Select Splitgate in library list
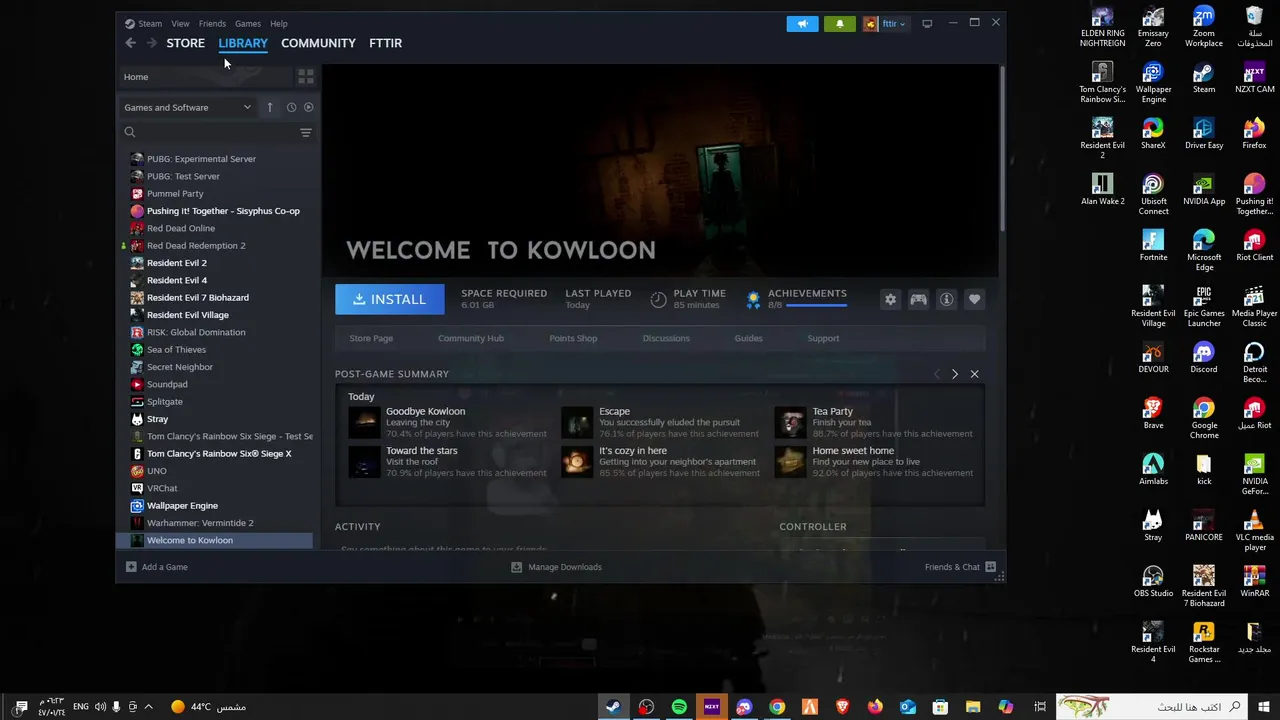Viewport: 1280px width, 720px height. point(165,402)
